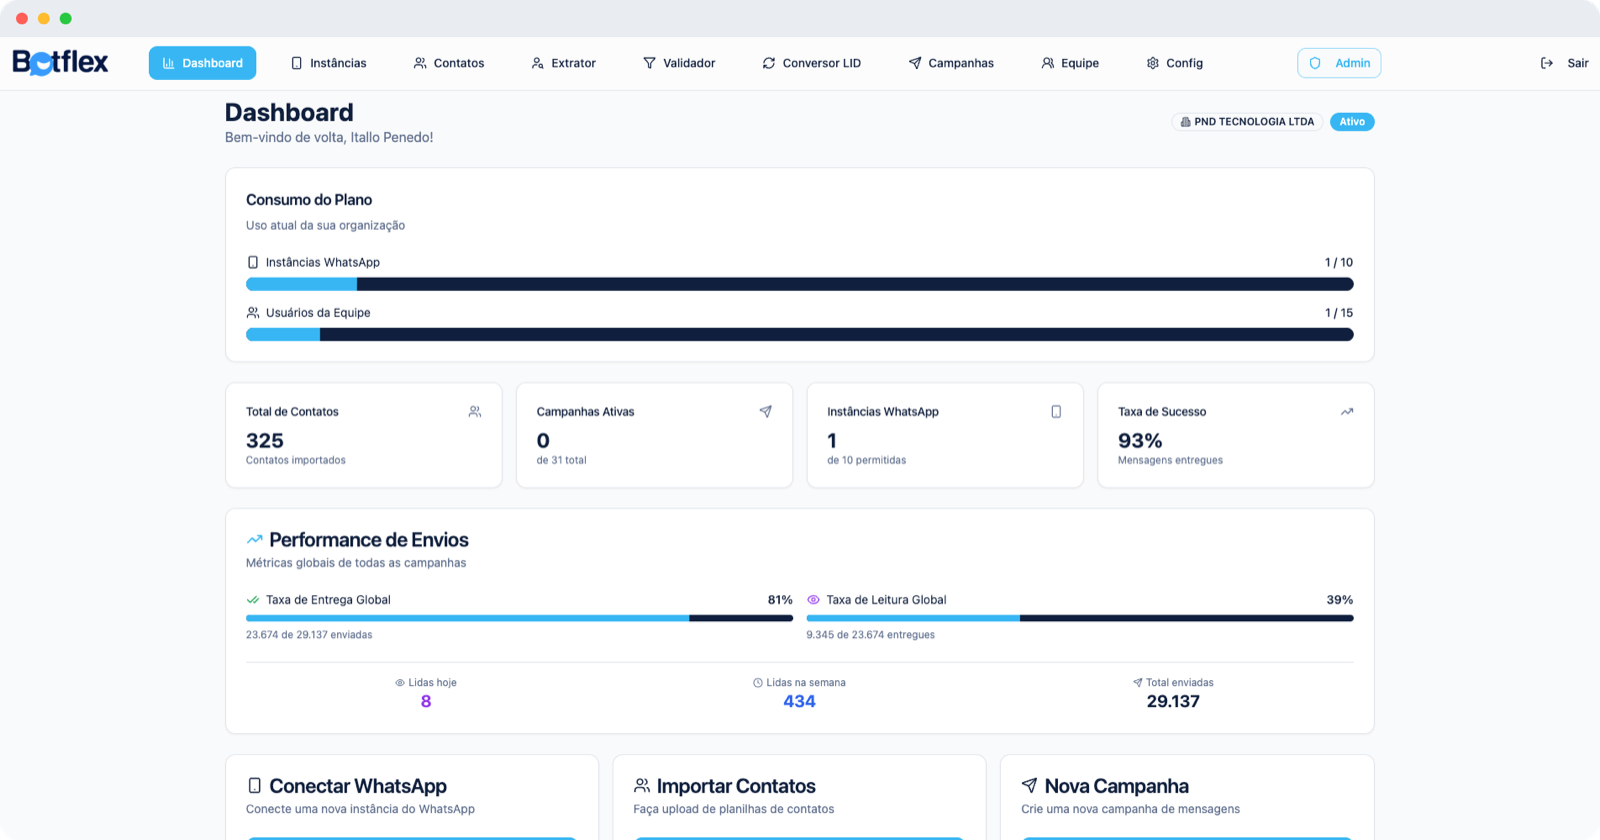
Task: Open the Dashboard nav tab
Action: [203, 63]
